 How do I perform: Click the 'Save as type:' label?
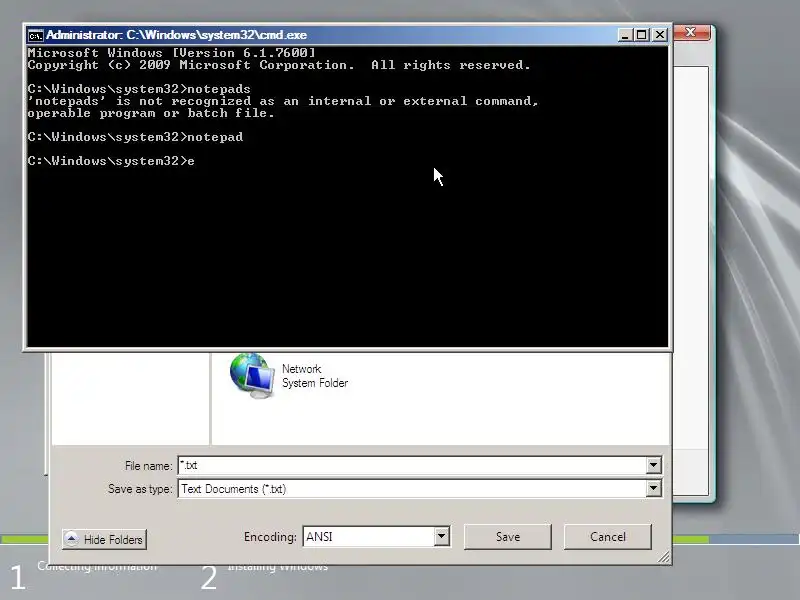click(140, 489)
